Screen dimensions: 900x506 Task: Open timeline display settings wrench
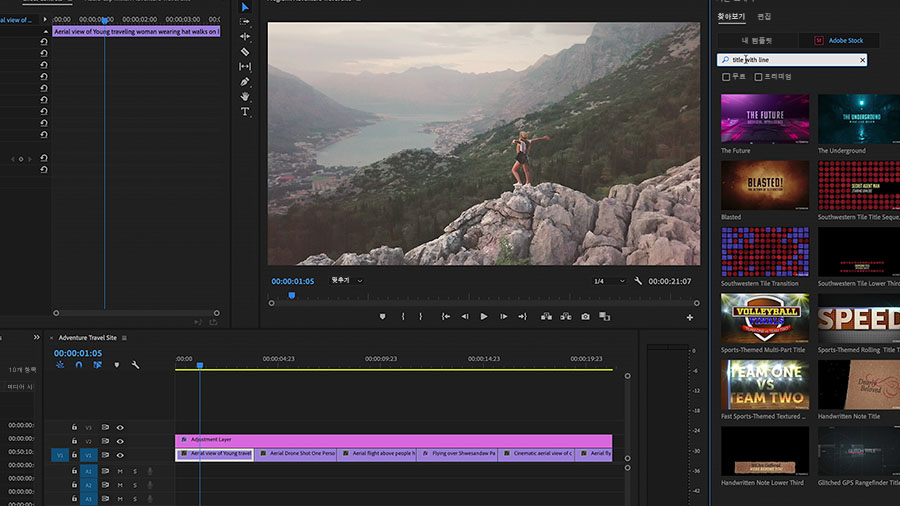[x=135, y=365]
